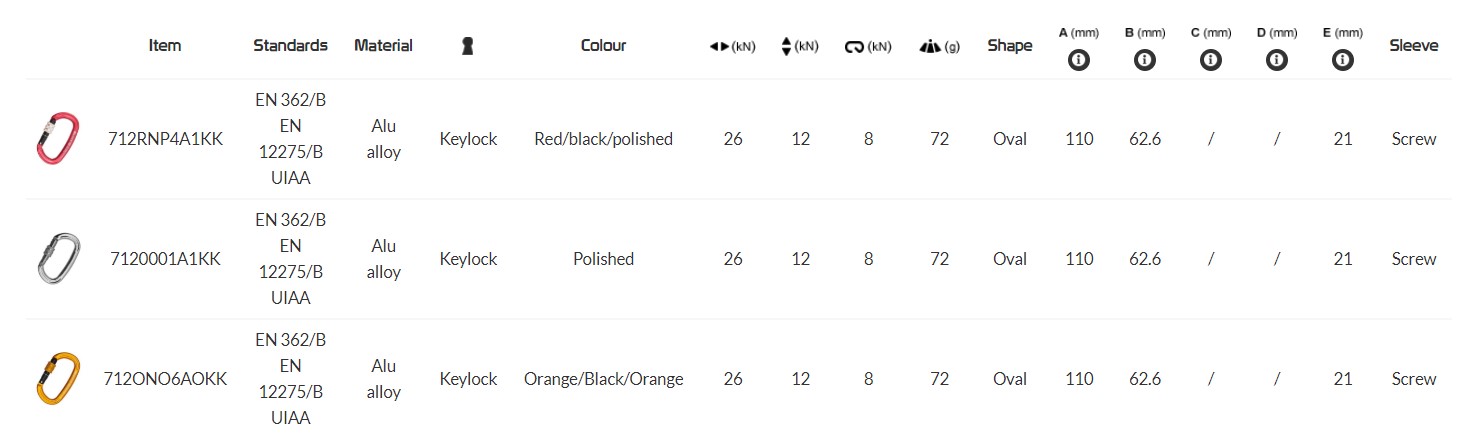This screenshot has width=1464, height=444.
Task: Open the orange carabiner thumbnail image
Action: coord(49,379)
